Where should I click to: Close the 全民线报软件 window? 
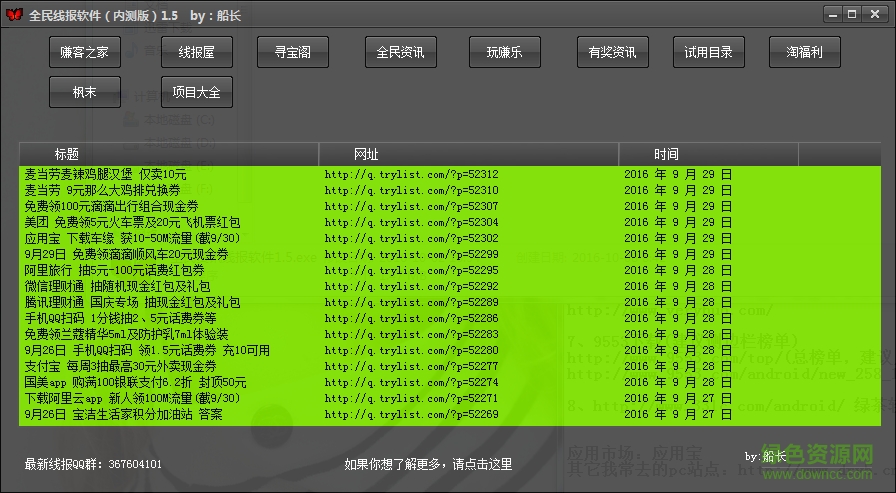pyautogui.click(x=875, y=15)
